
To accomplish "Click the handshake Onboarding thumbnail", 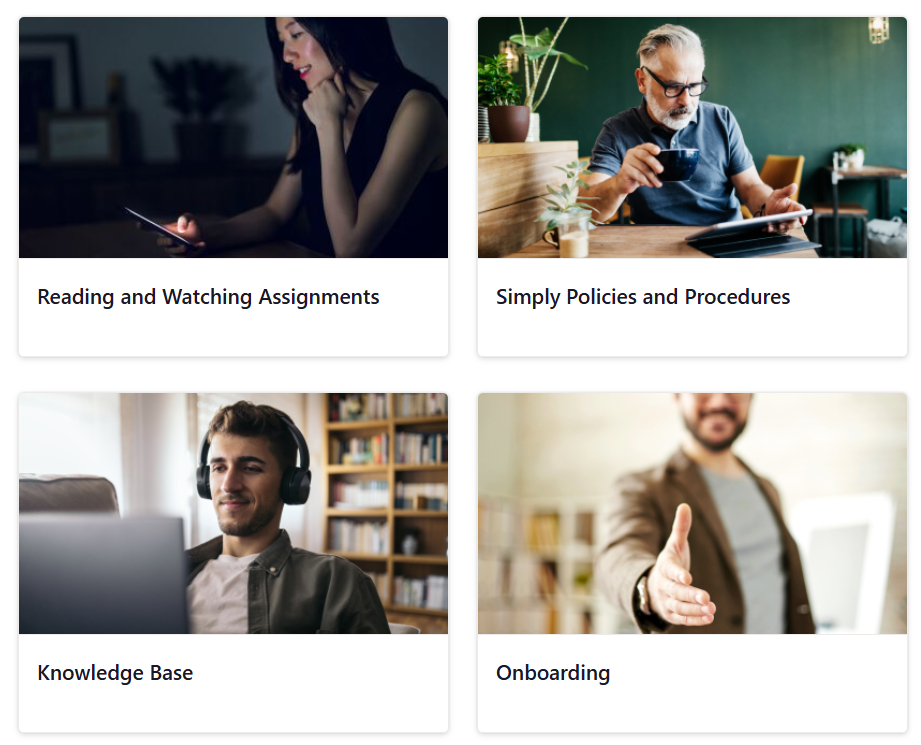I will tap(692, 514).
